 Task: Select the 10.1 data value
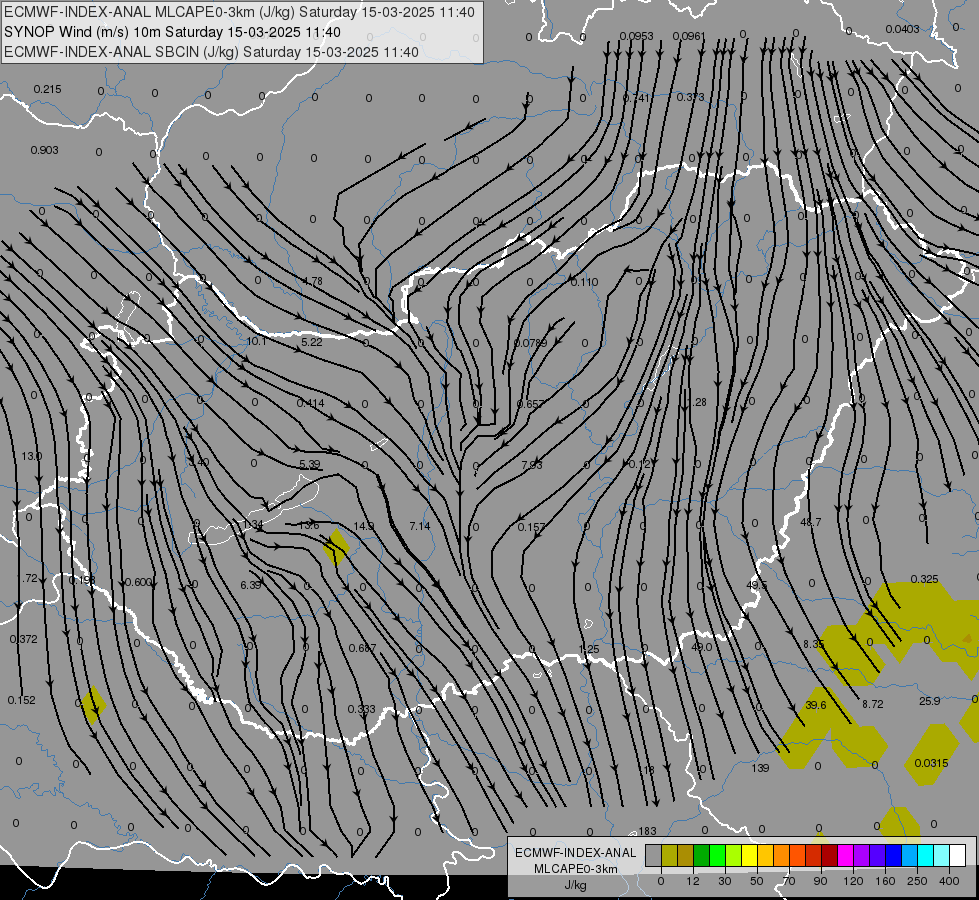(257, 342)
